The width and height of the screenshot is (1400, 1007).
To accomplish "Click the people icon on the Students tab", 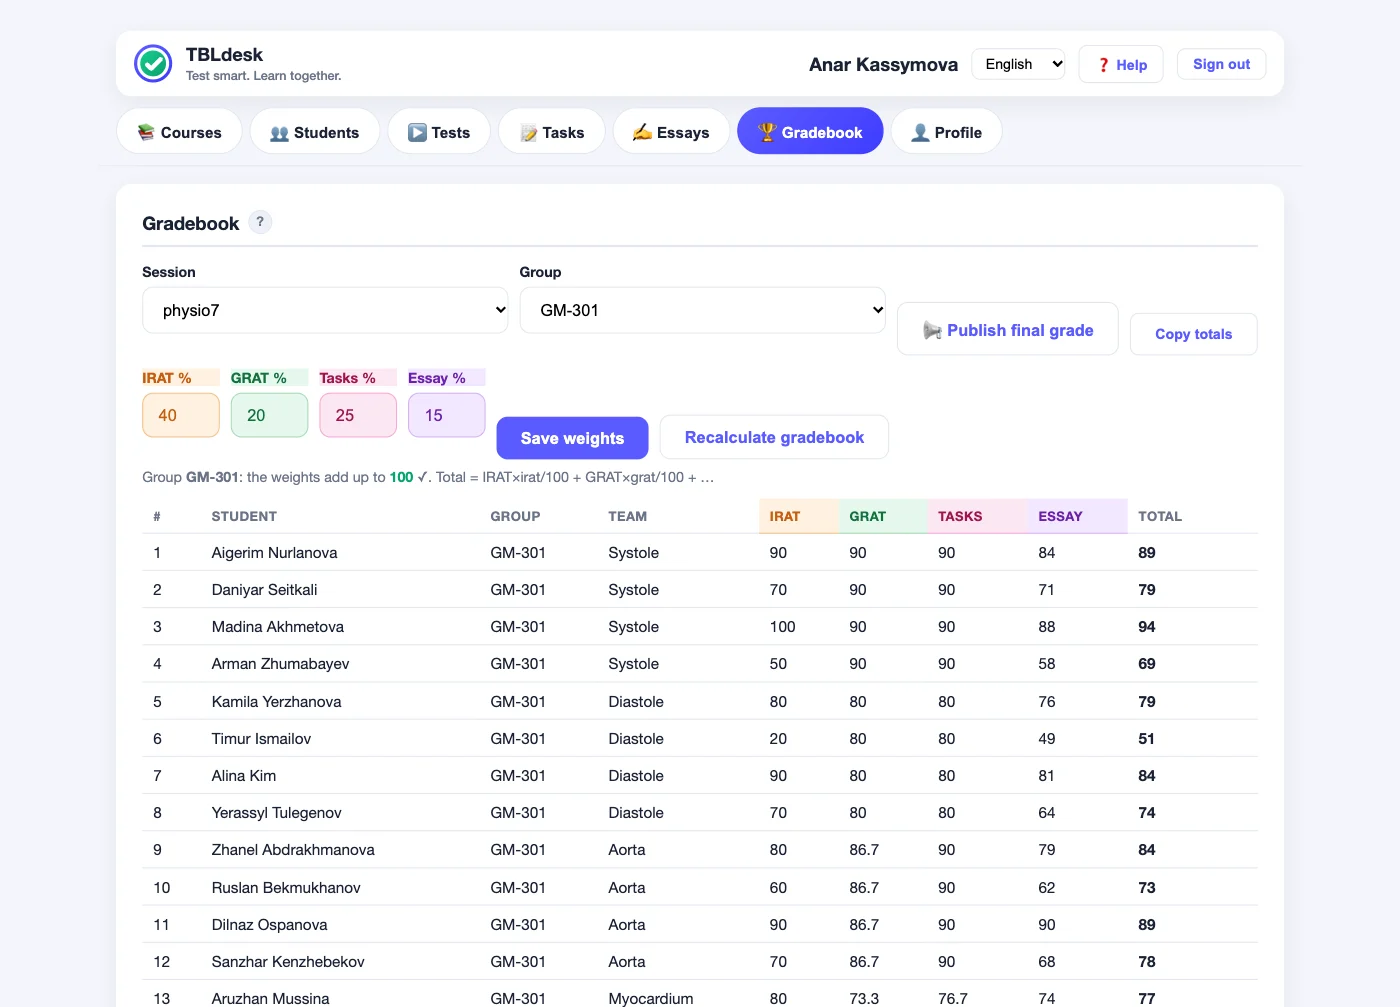I will (279, 133).
